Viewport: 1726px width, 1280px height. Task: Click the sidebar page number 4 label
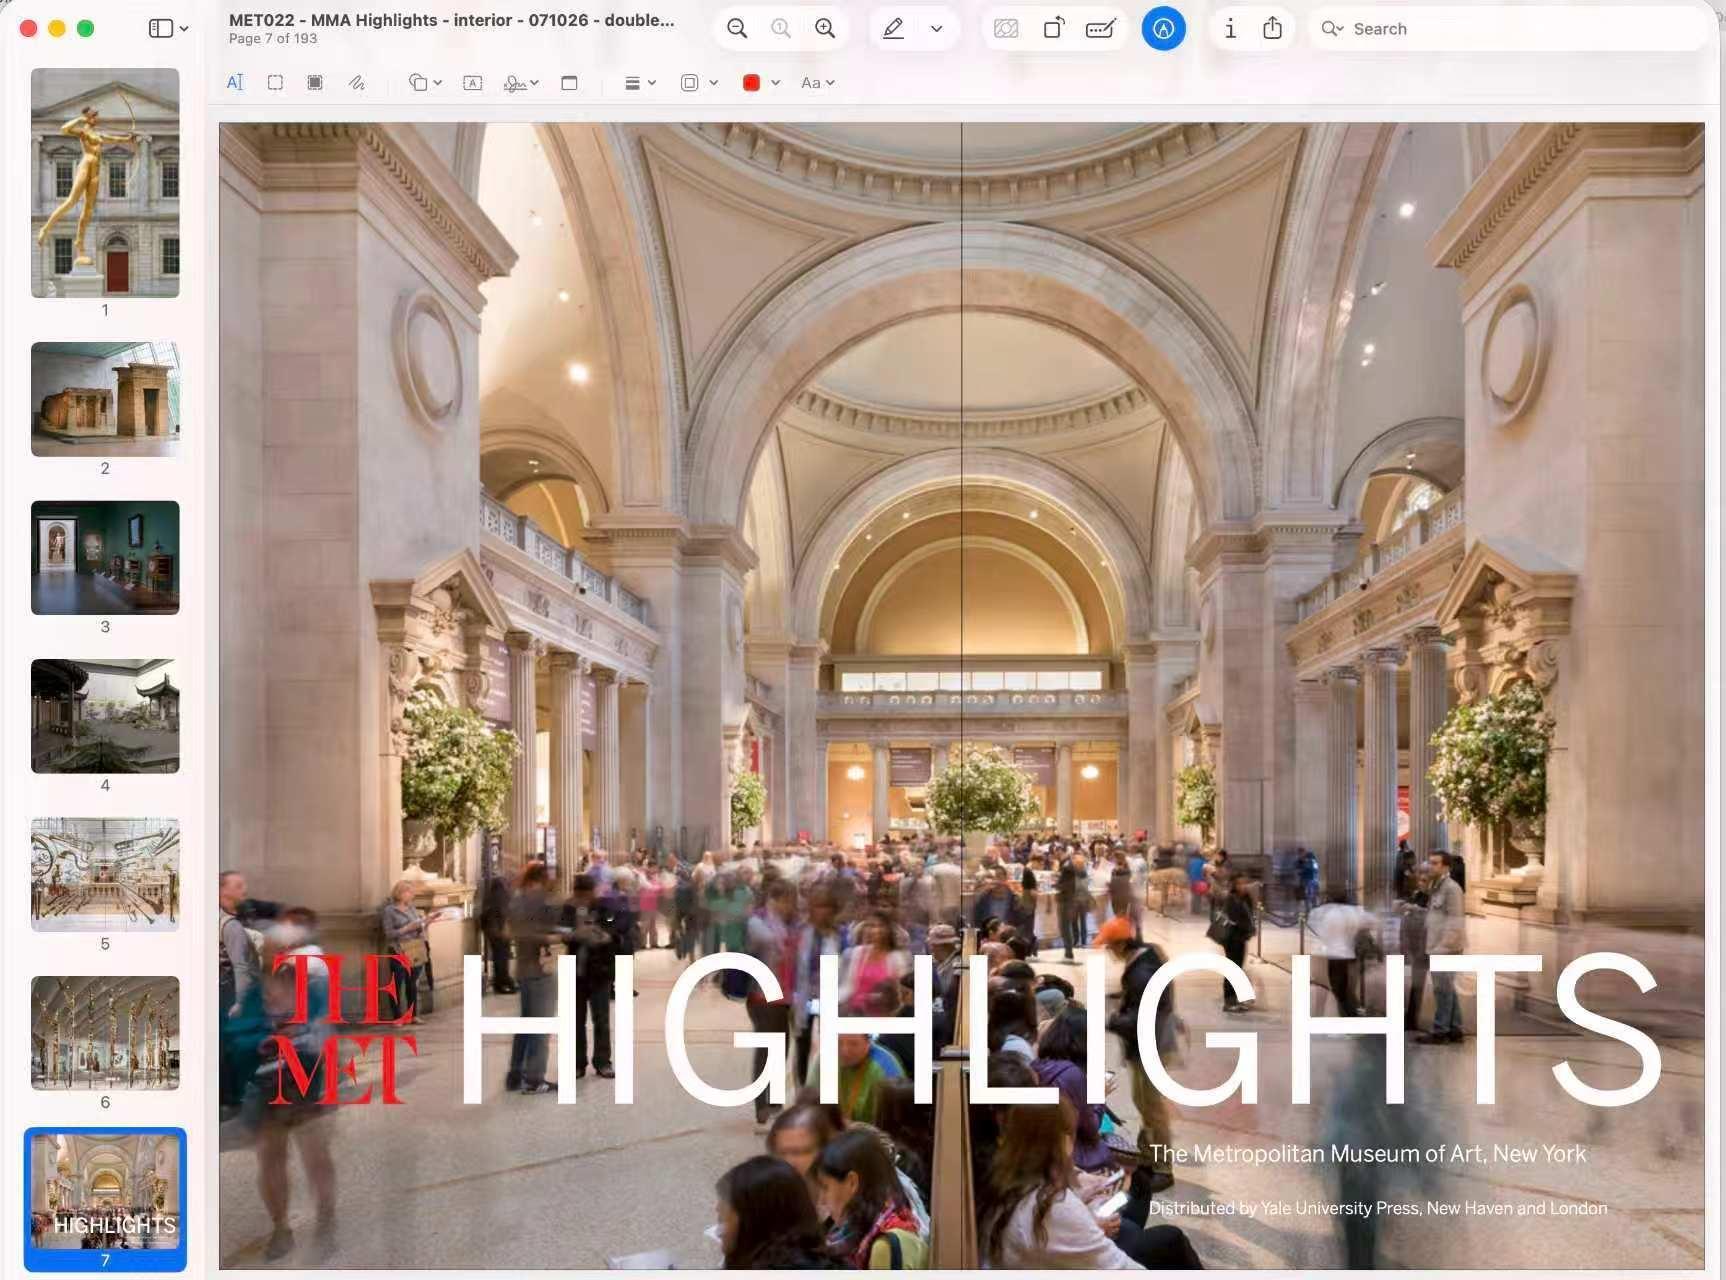pos(105,785)
